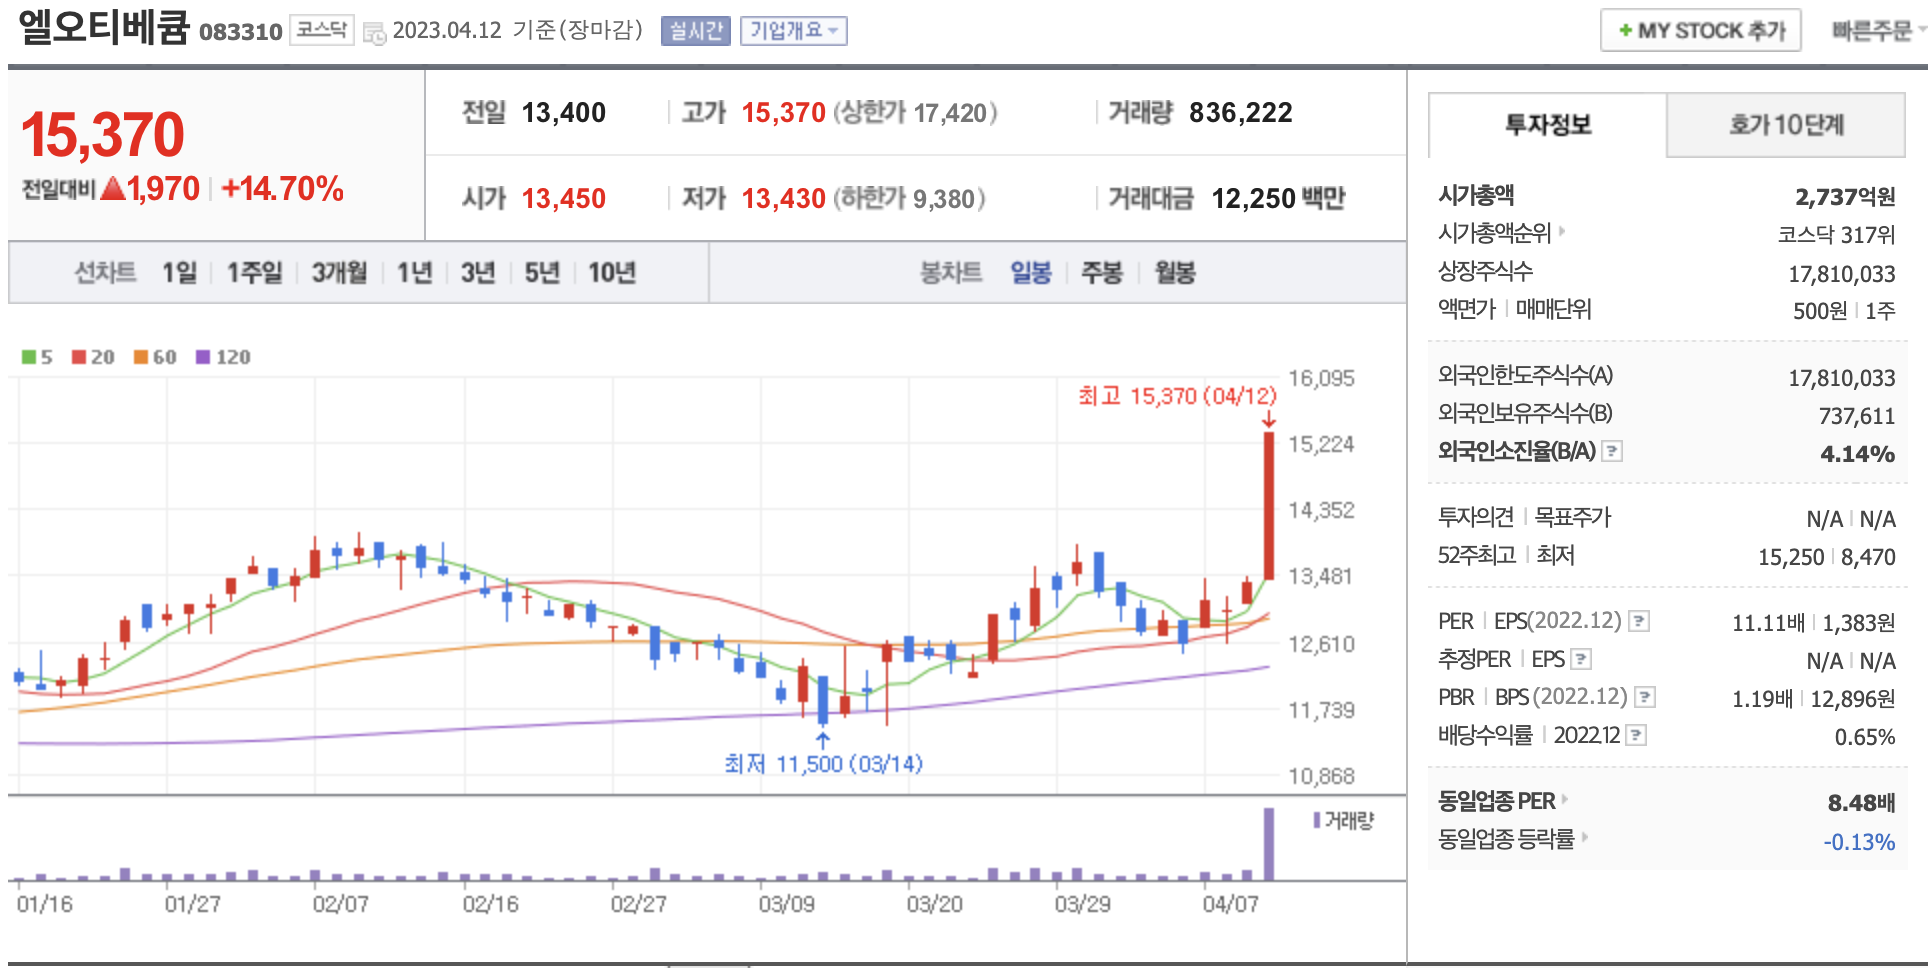1928x968 pixels.
Task: Click the help icon next to 외국인소진율(B/A)
Action: 1612,452
